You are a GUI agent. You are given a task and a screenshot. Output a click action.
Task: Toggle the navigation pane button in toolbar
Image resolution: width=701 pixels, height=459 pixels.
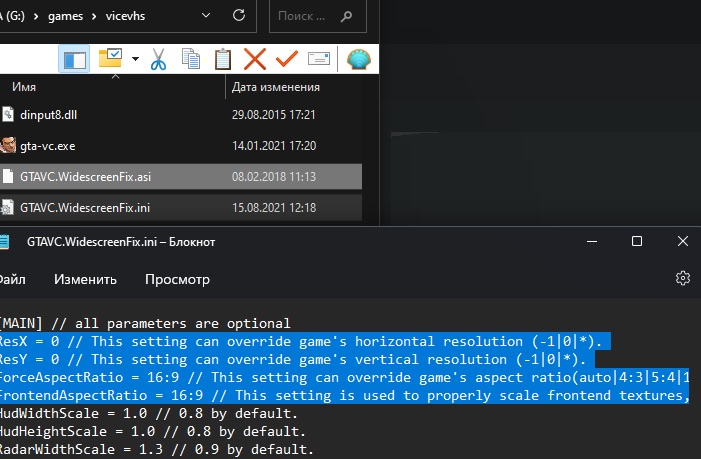75,60
